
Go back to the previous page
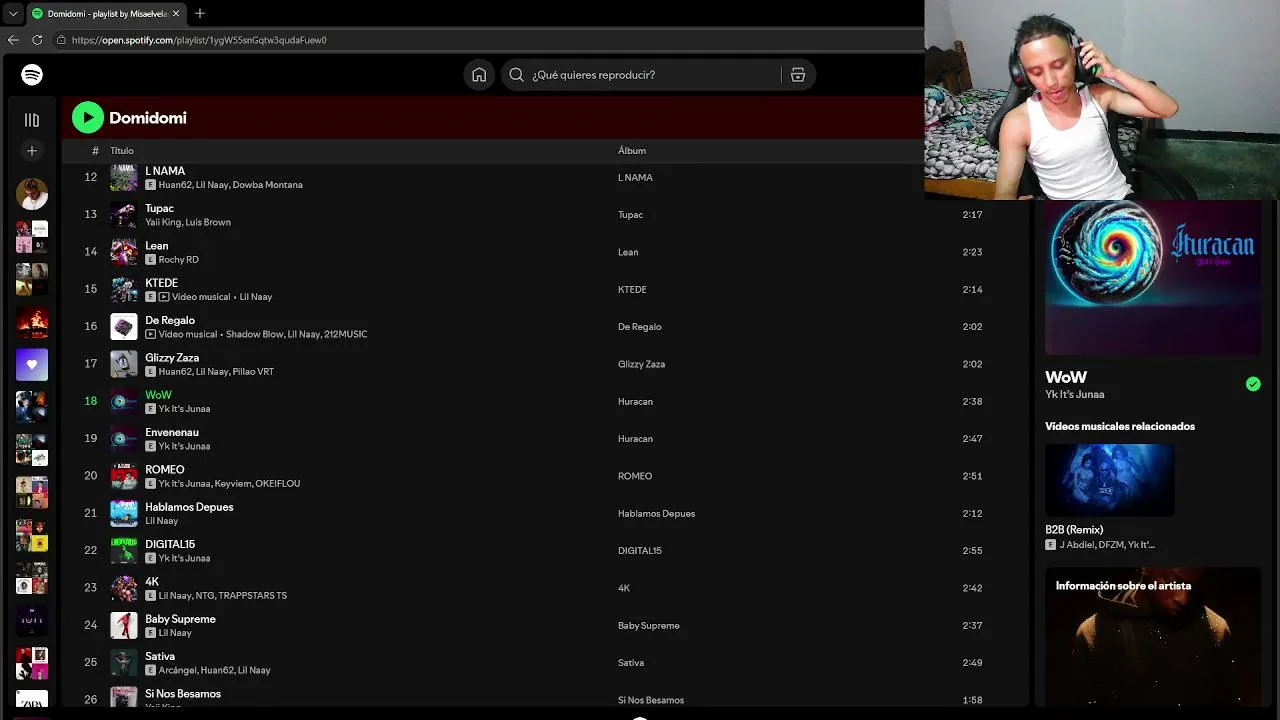point(13,40)
